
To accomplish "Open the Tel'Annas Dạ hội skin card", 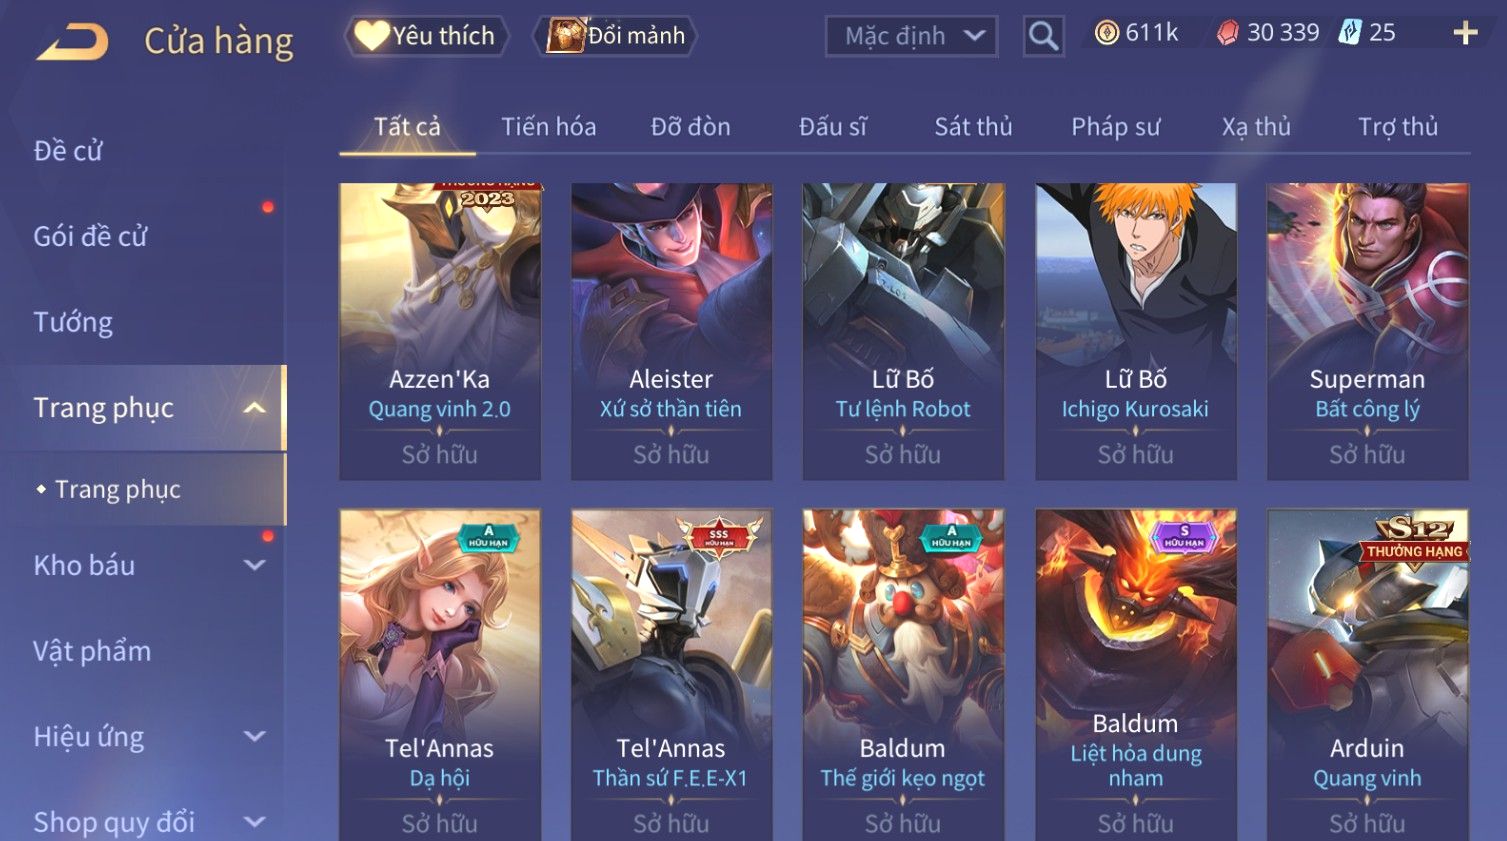I will point(440,675).
